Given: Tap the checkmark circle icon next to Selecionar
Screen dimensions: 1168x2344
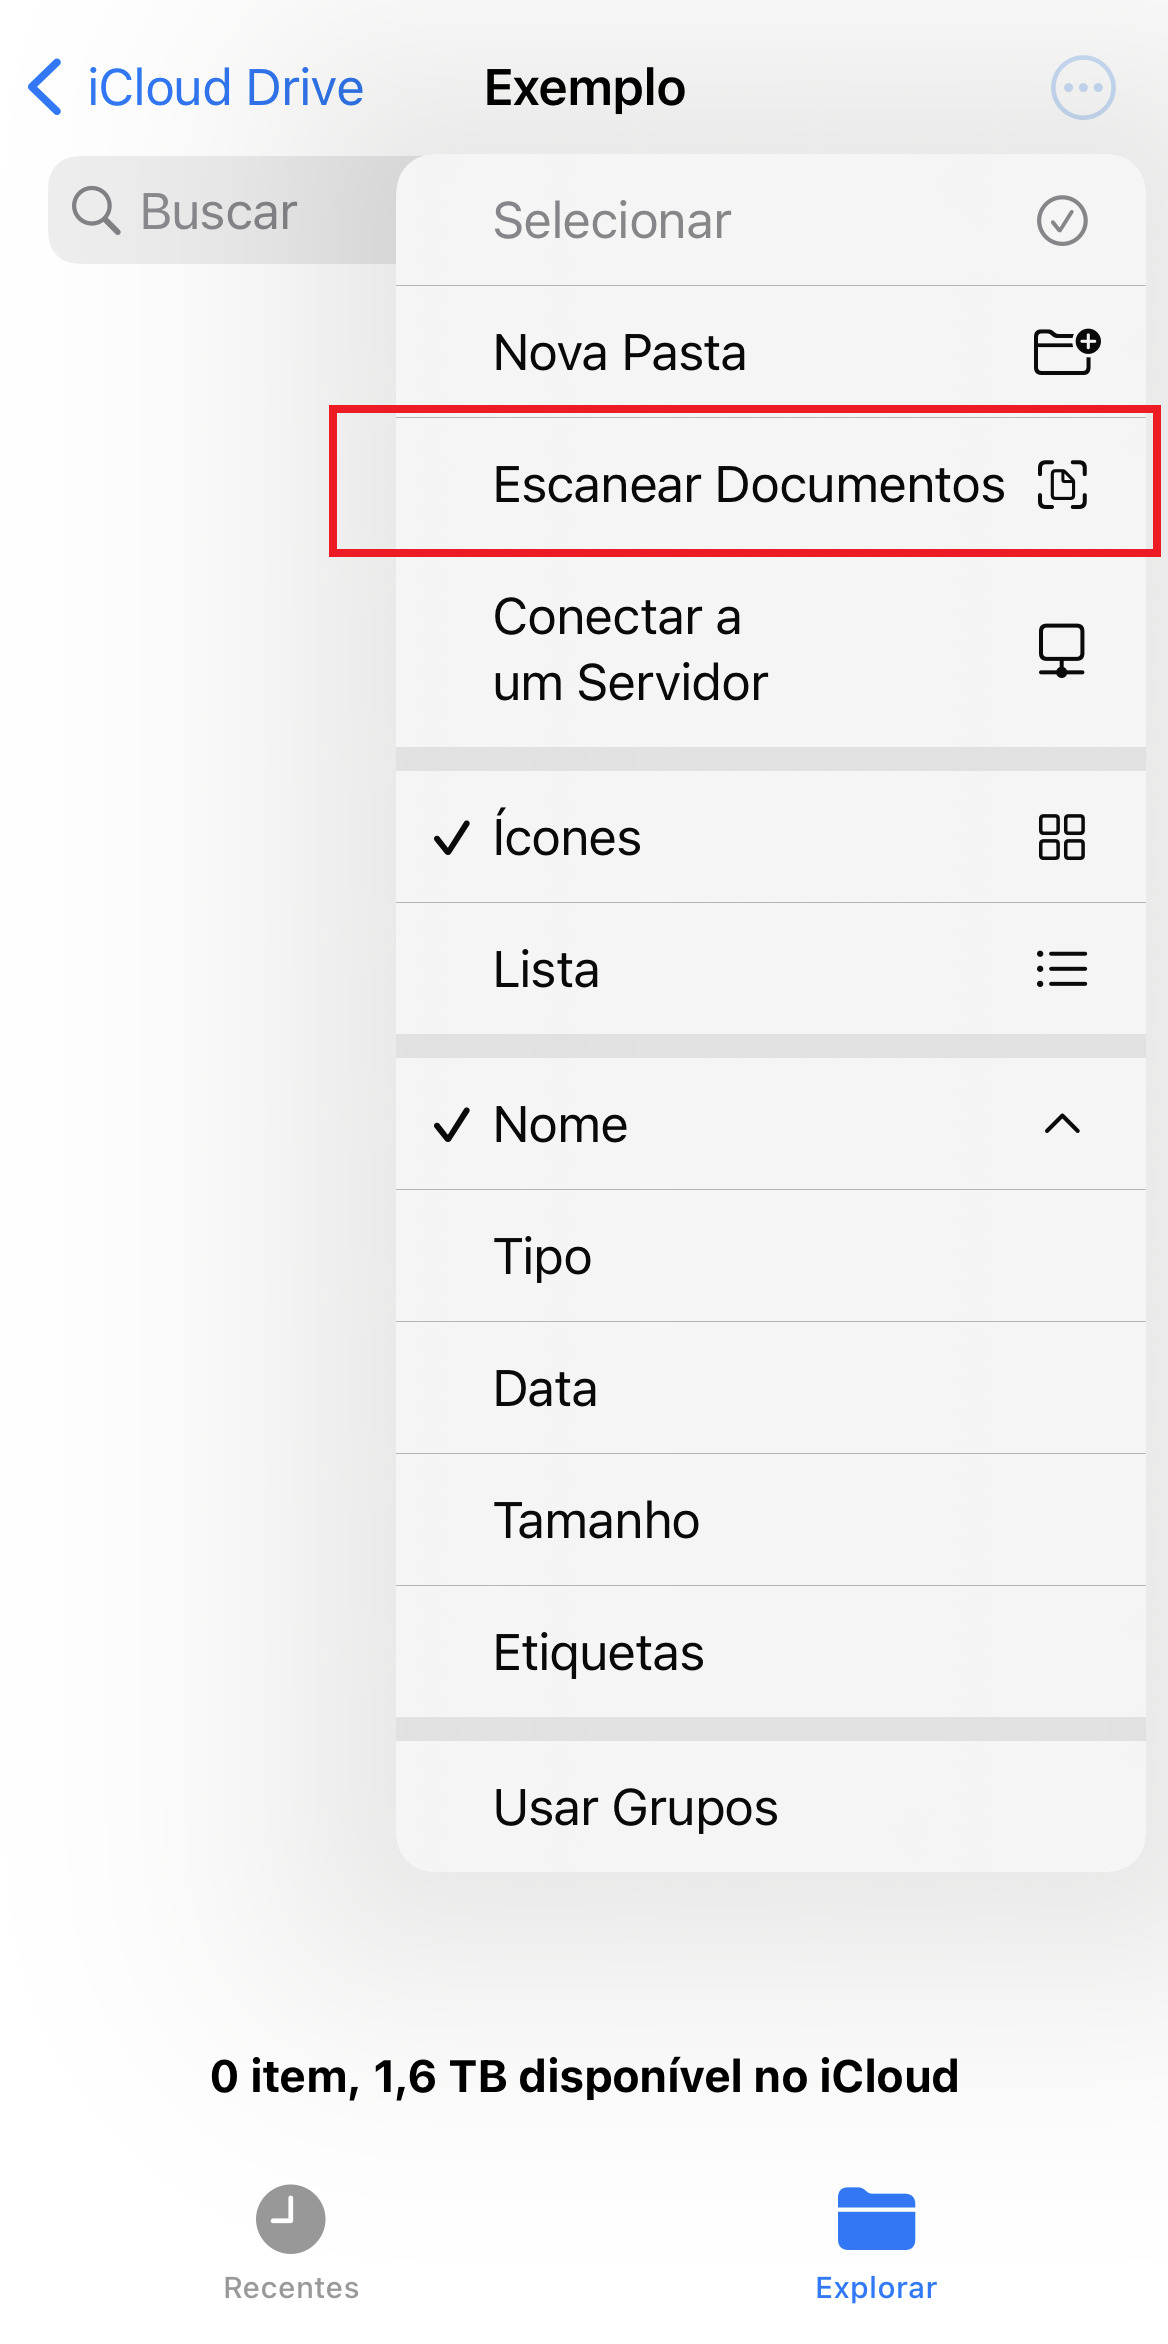Looking at the screenshot, I should pos(1061,221).
